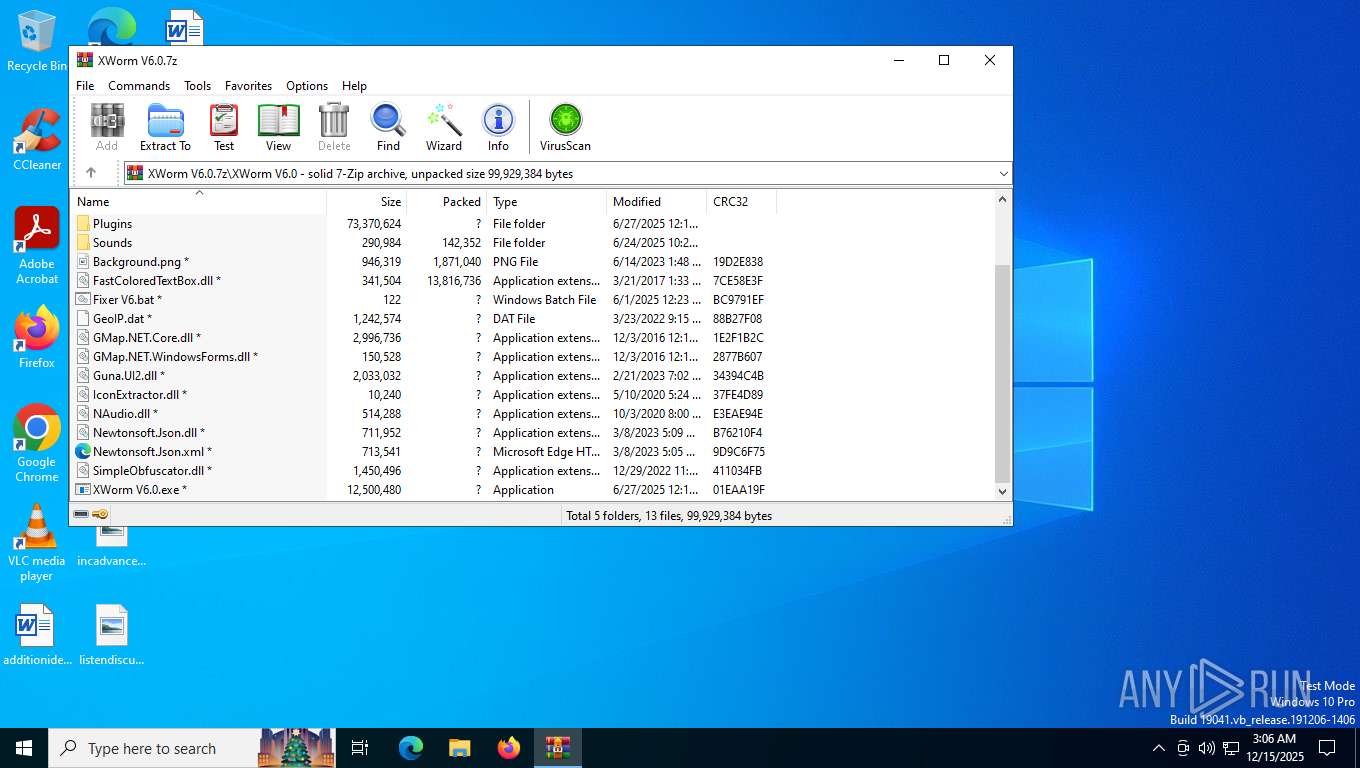Click the grayed Add toolbar icon
This screenshot has width=1360, height=768.
107,127
